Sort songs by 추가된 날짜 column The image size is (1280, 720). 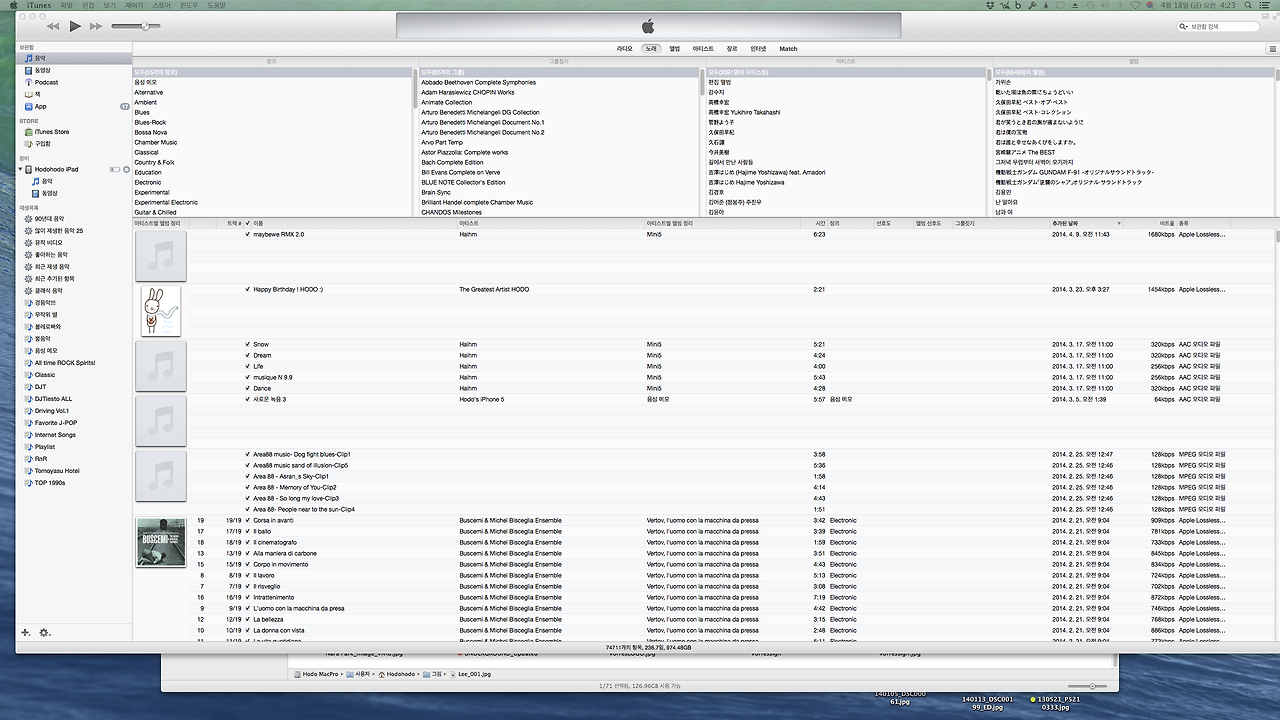(1086, 223)
